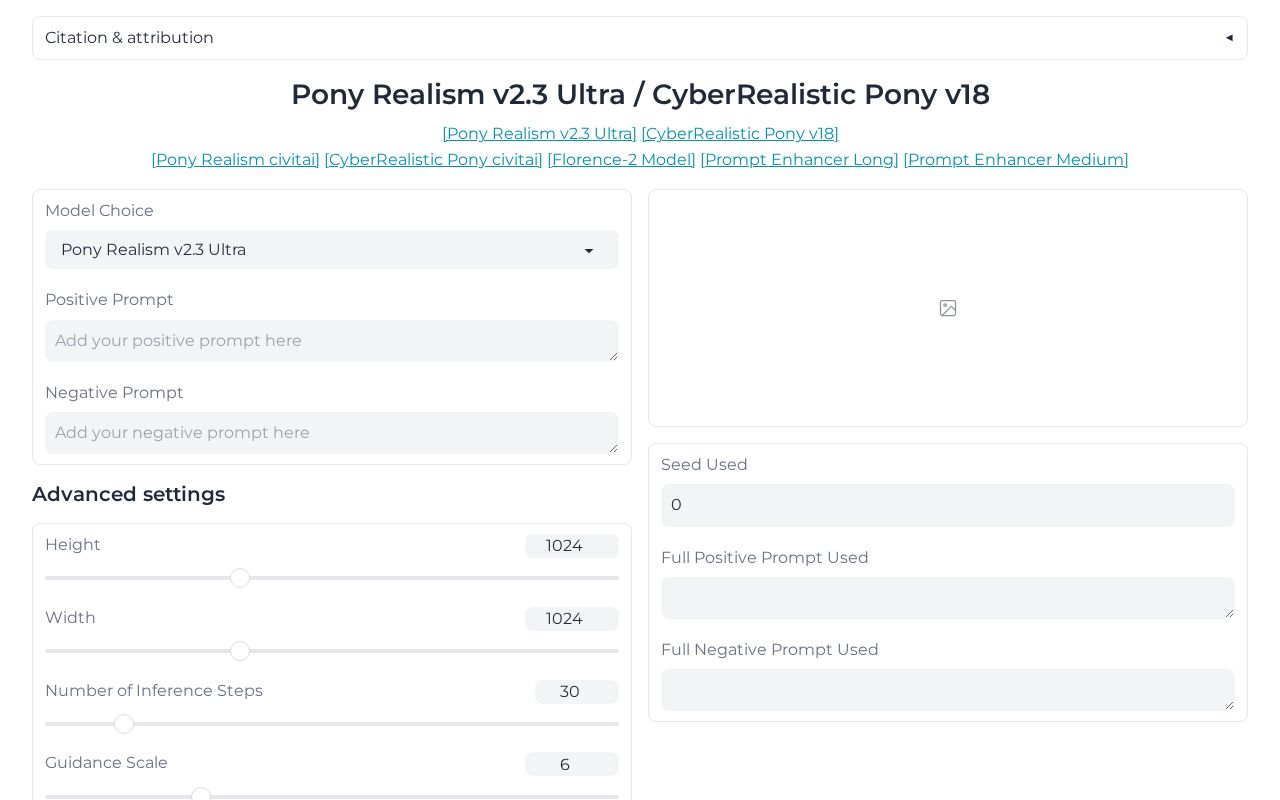Open the Prompt Enhancer Medium link
The width and height of the screenshot is (1280, 800).
pos(1016,160)
